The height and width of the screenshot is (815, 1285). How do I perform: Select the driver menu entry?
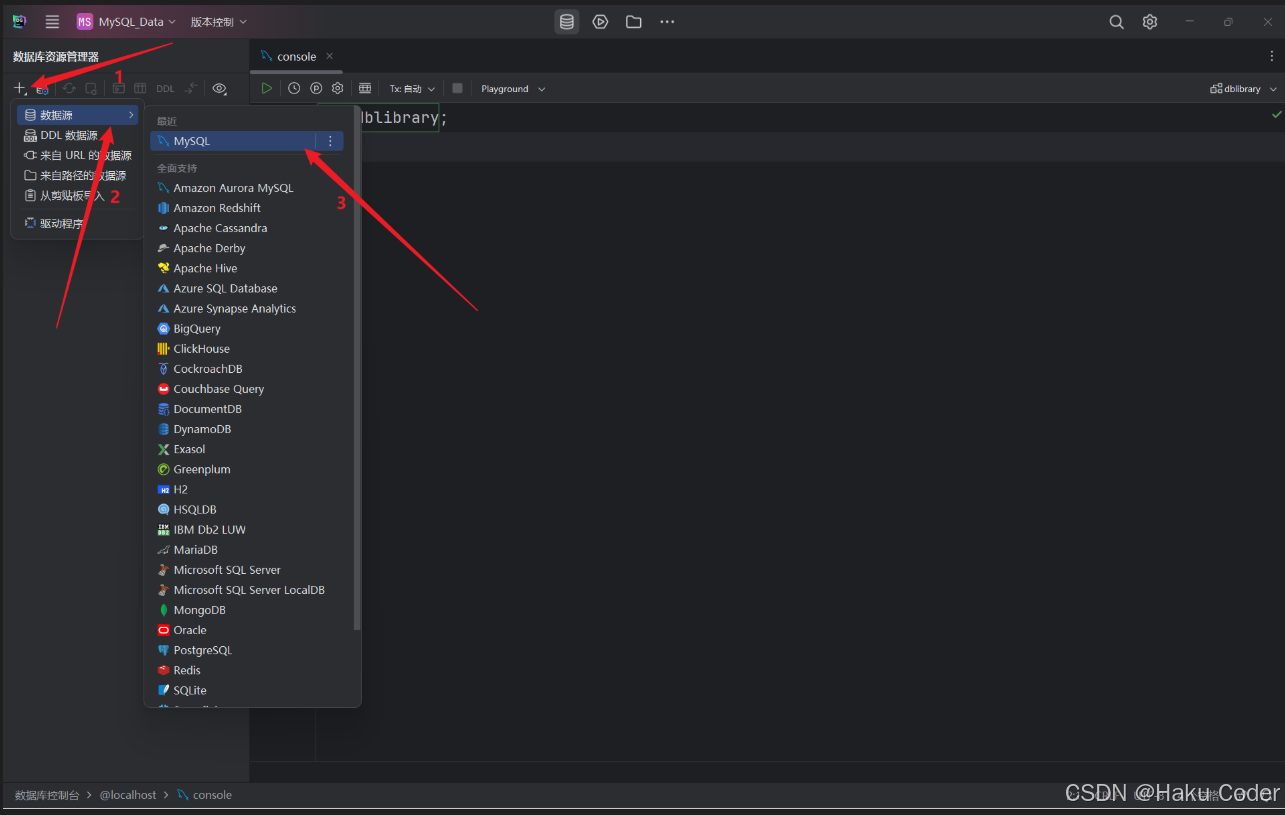78,224
